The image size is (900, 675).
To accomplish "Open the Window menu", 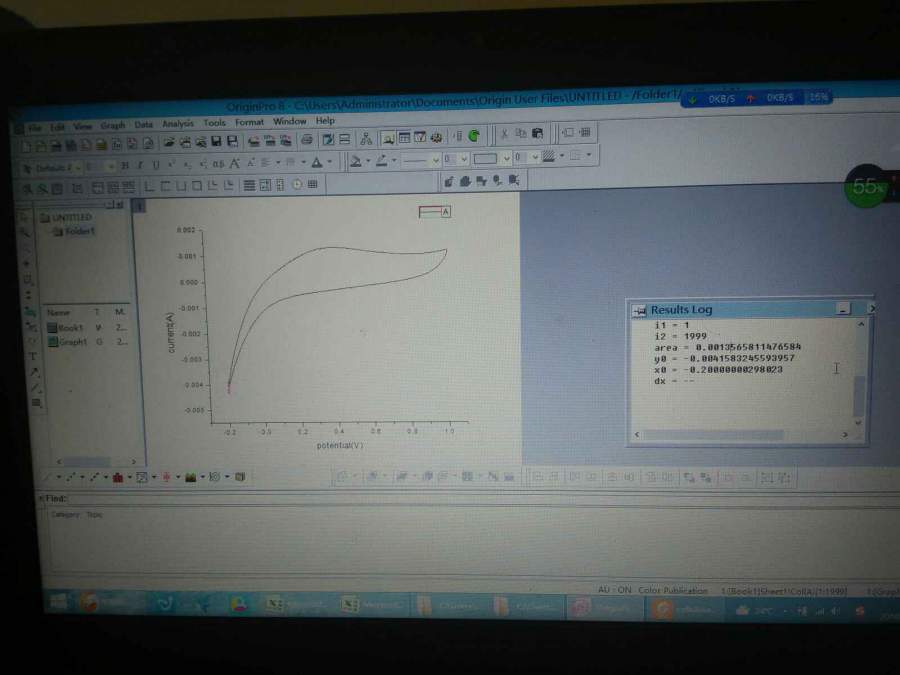I will pos(289,122).
